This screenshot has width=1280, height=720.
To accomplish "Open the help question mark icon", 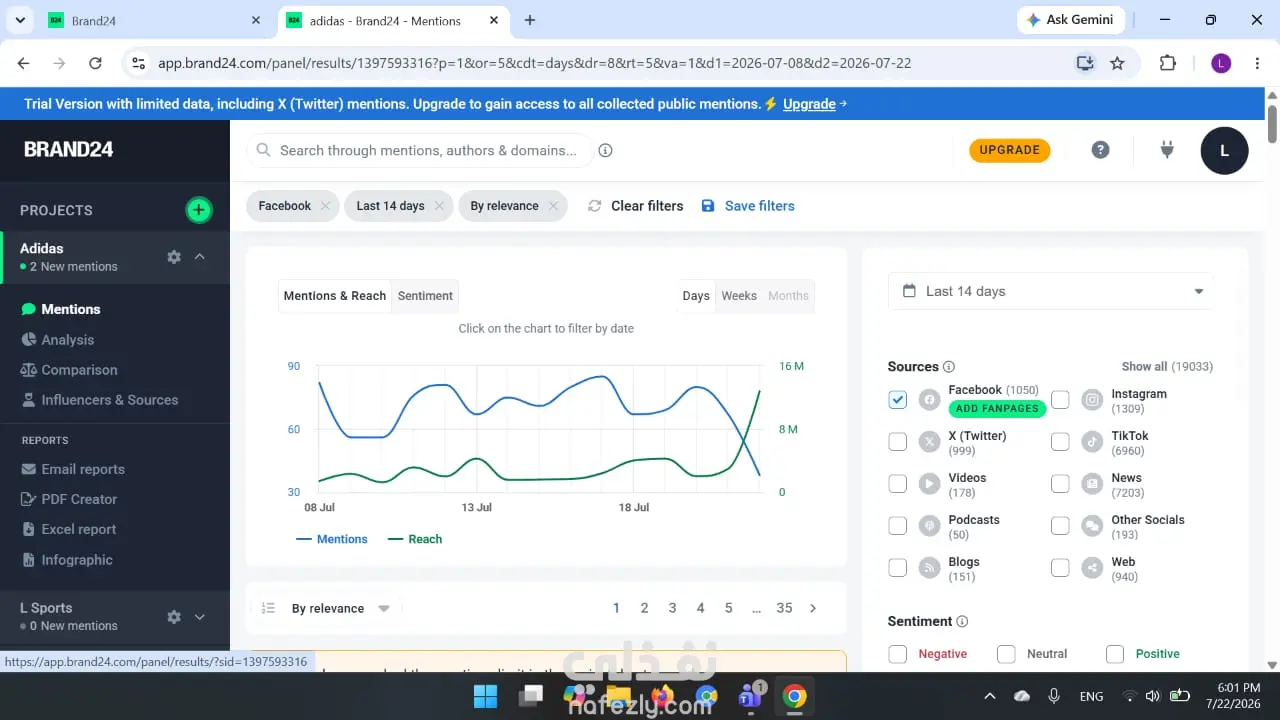I will pyautogui.click(x=1100, y=150).
